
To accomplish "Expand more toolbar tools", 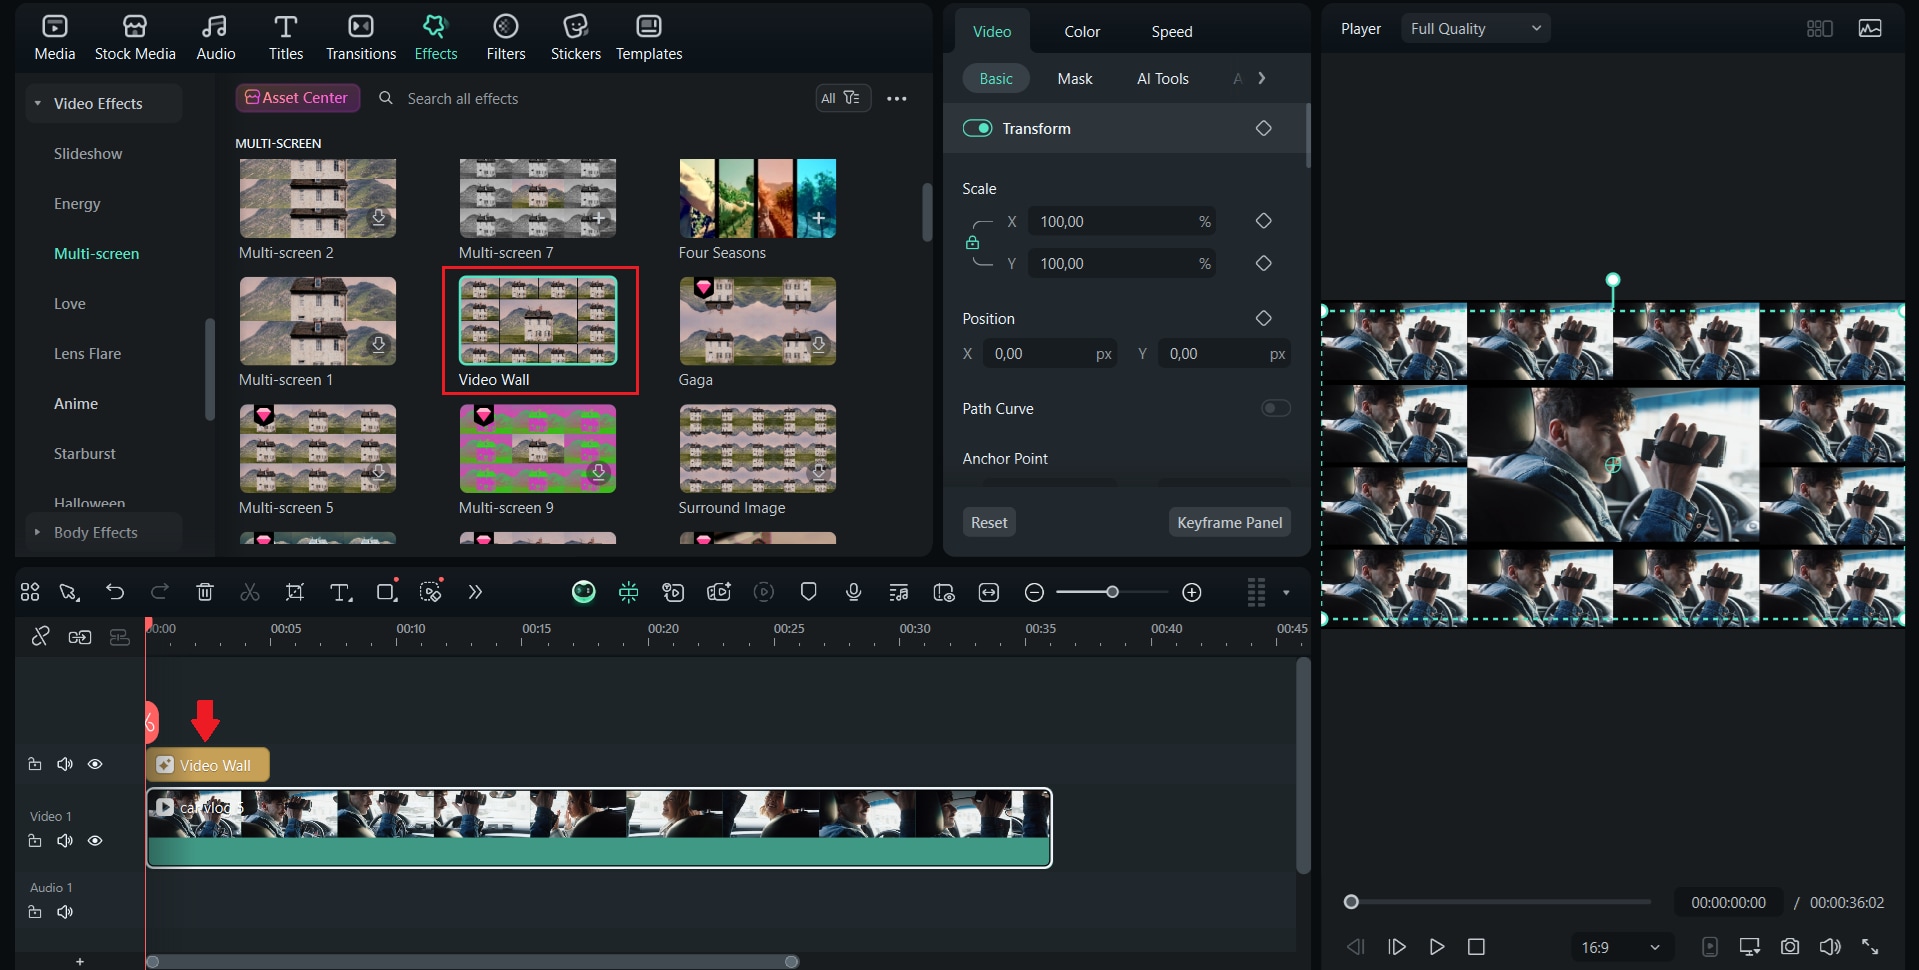I will coord(475,592).
